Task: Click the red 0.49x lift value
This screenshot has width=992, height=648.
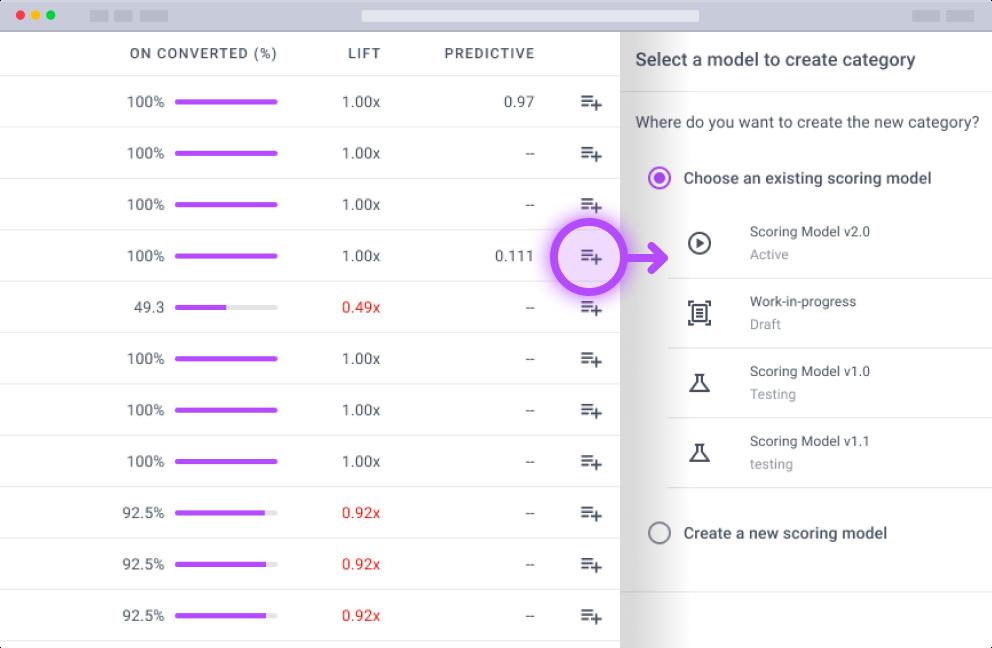Action: [361, 308]
